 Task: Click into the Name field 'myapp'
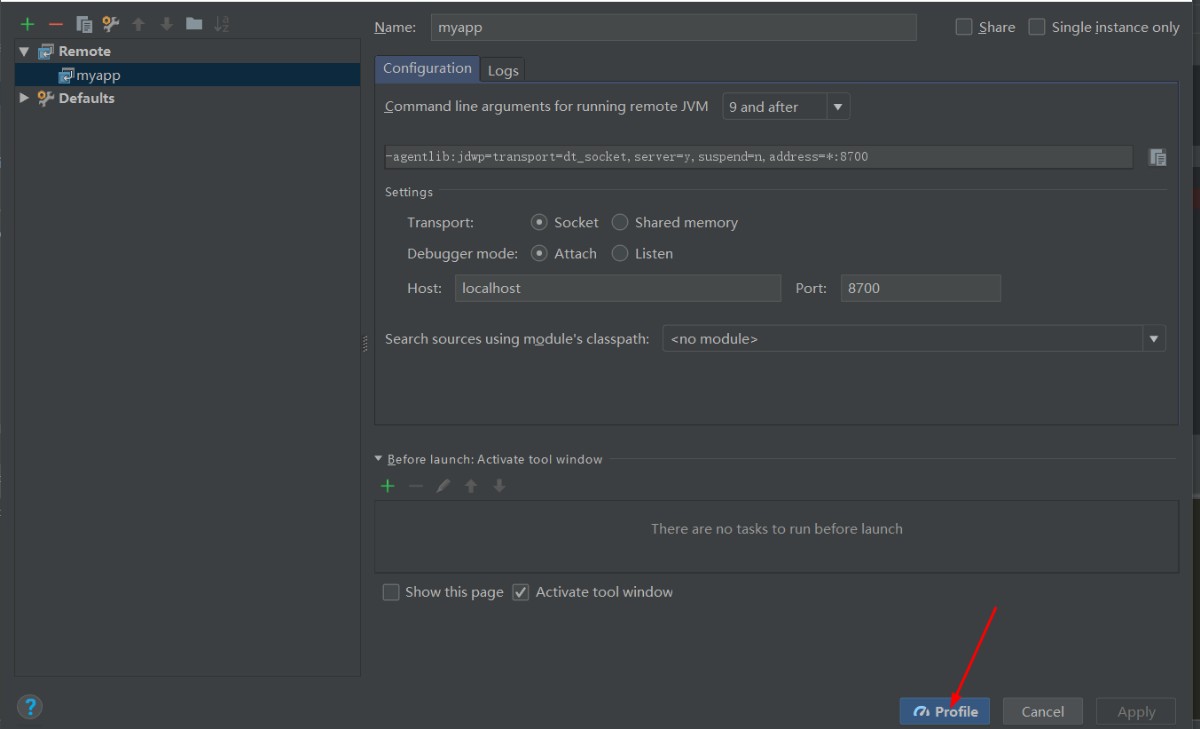(674, 27)
